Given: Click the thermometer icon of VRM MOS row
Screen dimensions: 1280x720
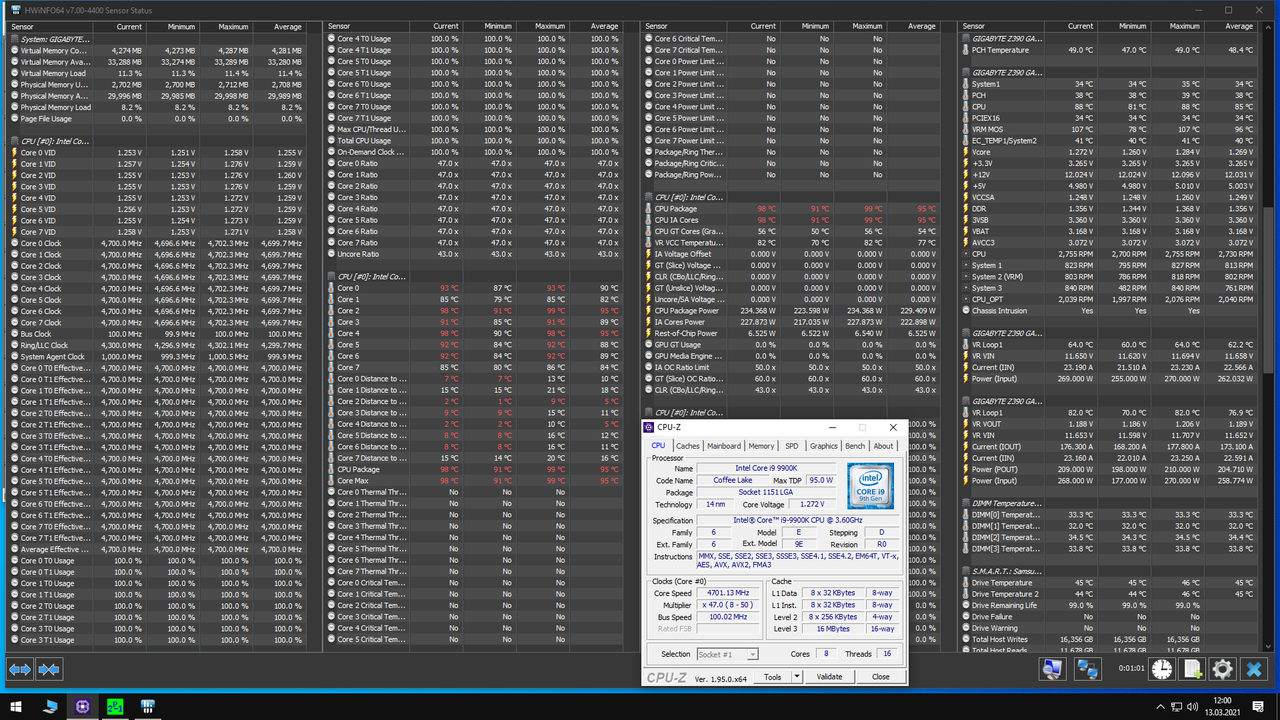Looking at the screenshot, I should (x=967, y=129).
